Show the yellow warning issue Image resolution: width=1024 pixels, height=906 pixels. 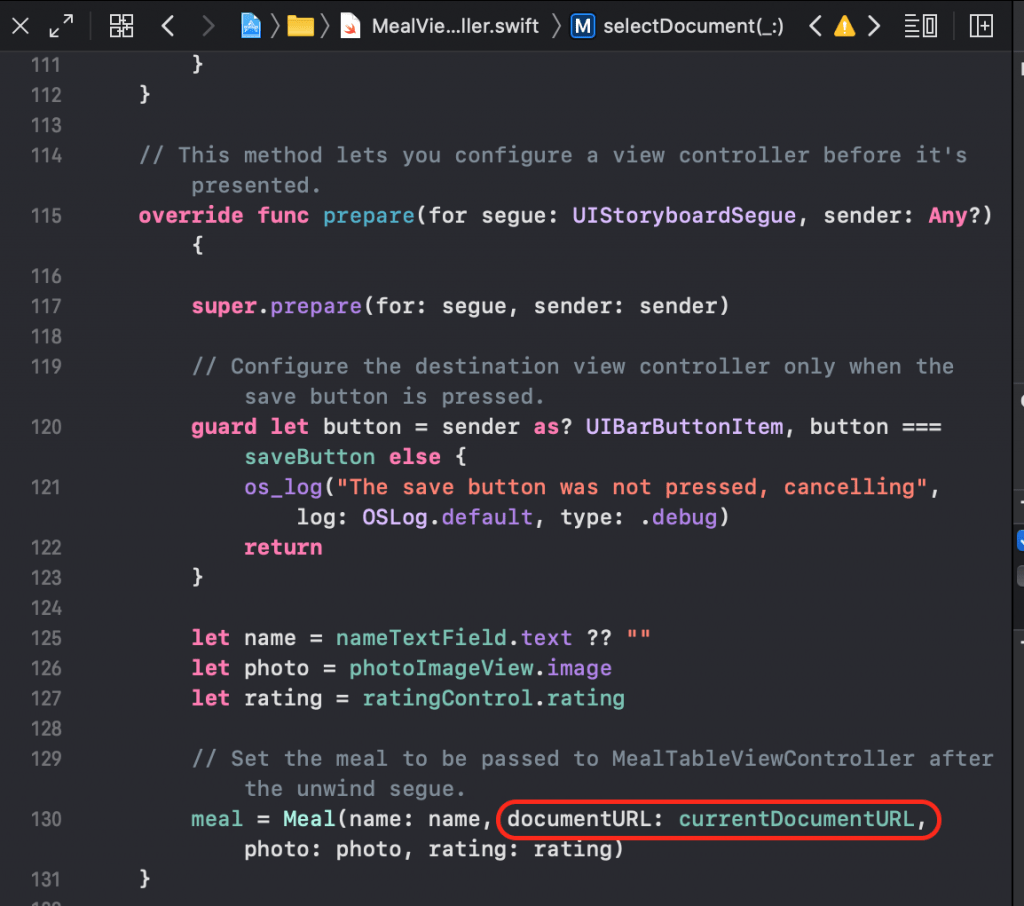[844, 26]
